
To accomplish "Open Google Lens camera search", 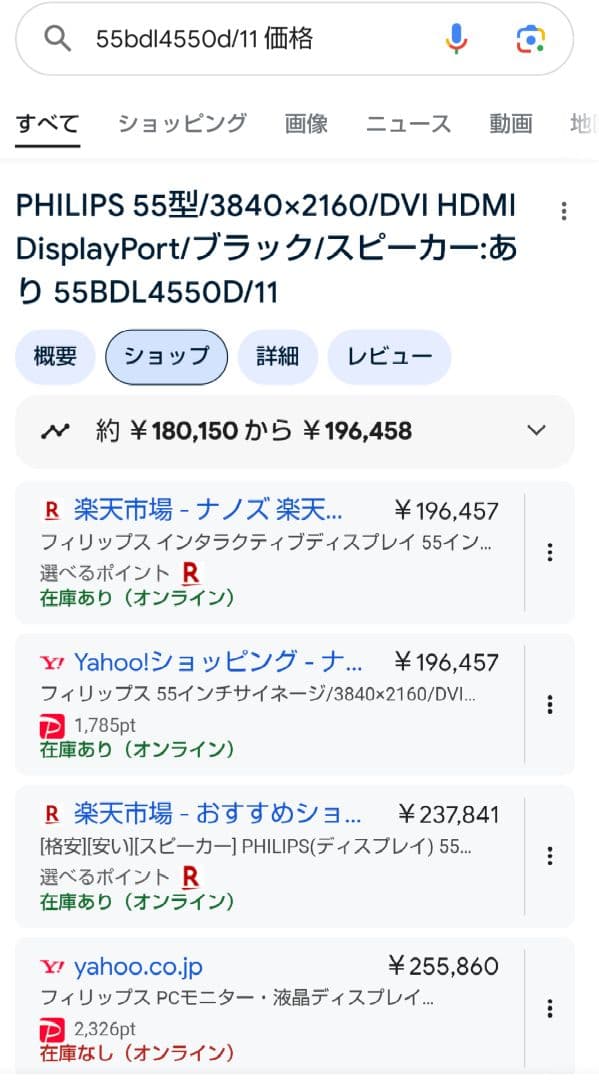I will click(529, 38).
